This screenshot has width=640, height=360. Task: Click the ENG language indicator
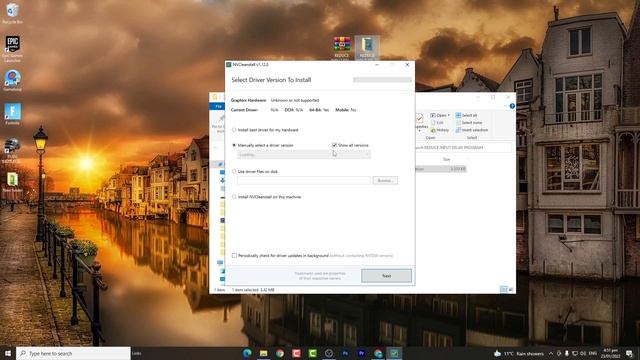point(593,353)
